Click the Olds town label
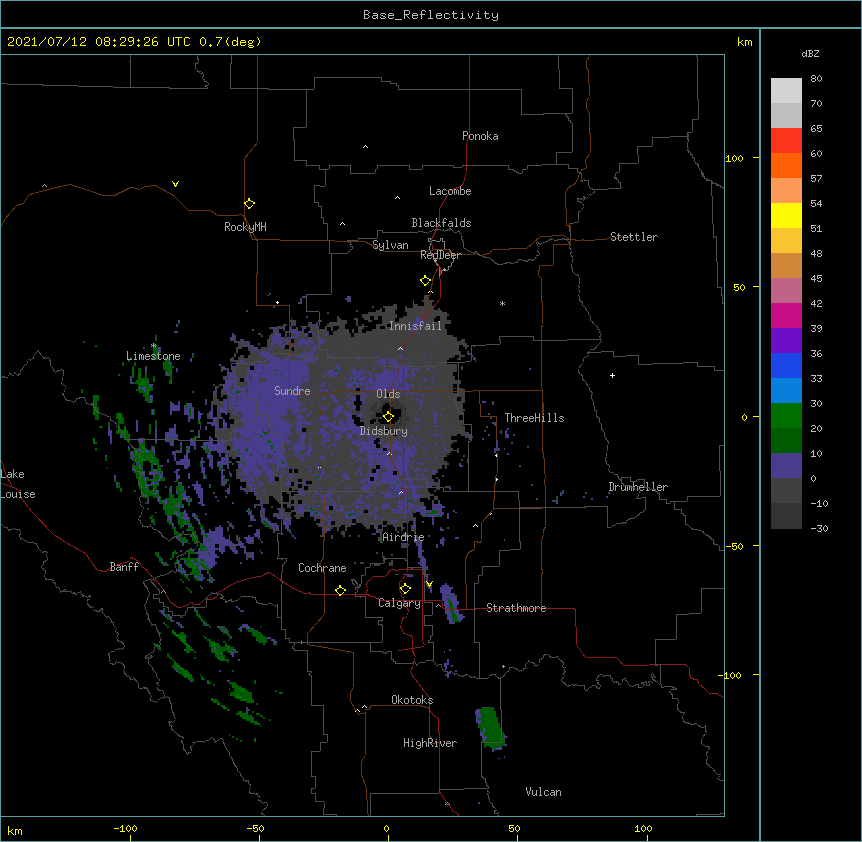 388,394
